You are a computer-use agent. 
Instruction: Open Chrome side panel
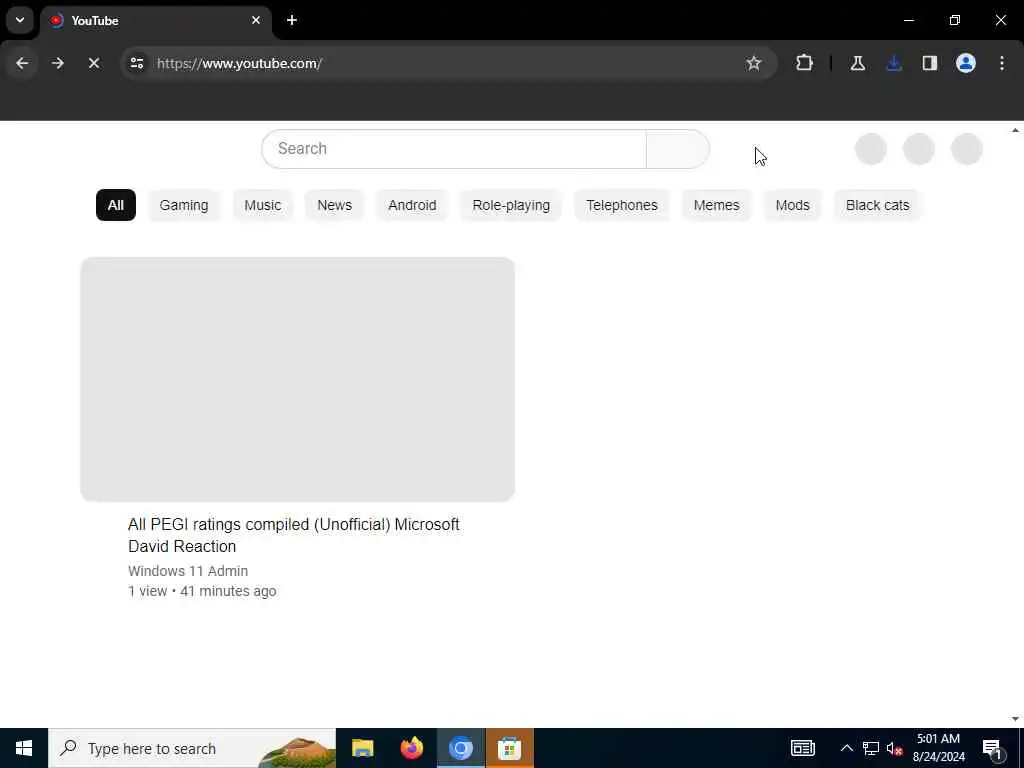pyautogui.click(x=929, y=63)
